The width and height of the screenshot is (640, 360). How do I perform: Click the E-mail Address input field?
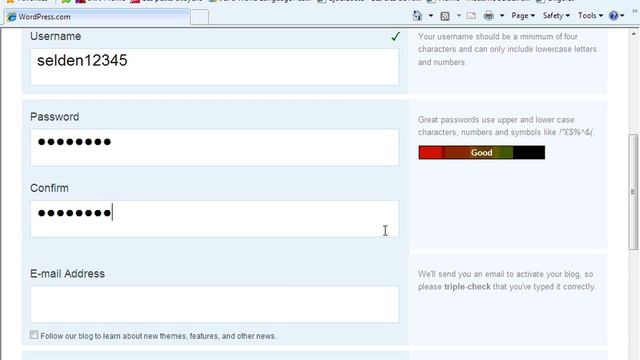(214, 304)
